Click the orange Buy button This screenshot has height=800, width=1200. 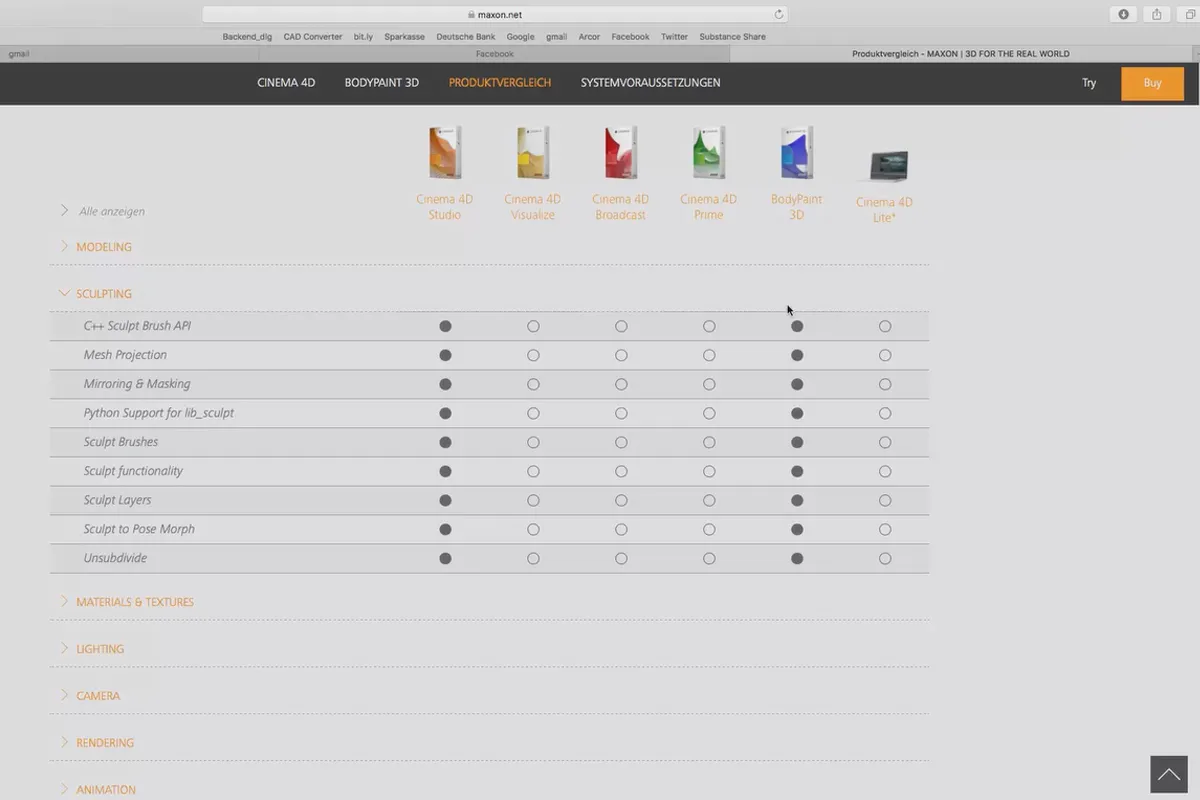1152,83
